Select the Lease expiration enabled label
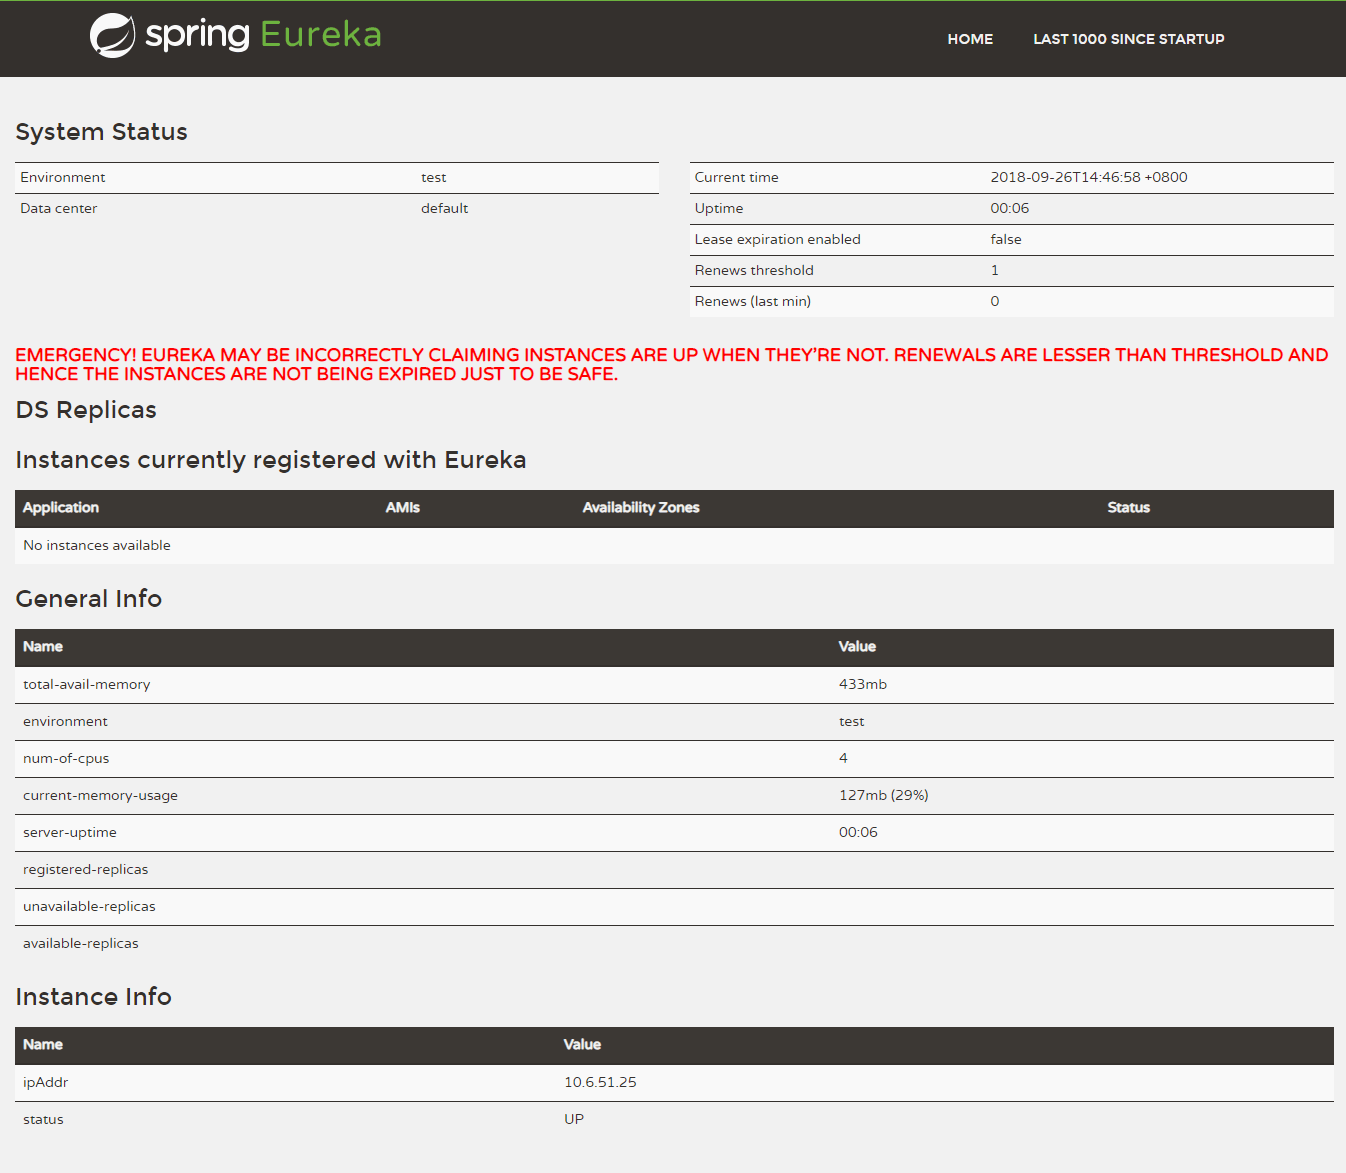Viewport: 1346px width, 1173px height. pyautogui.click(x=777, y=239)
